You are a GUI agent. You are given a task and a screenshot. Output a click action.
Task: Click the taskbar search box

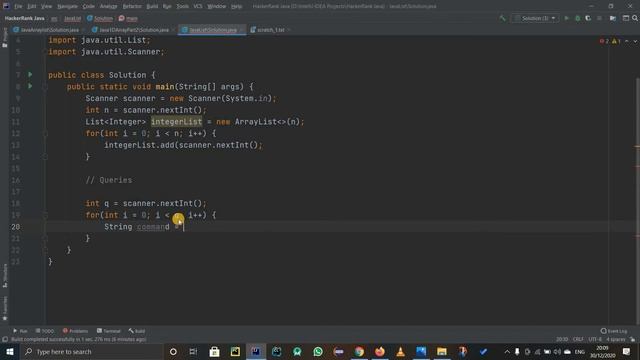91,351
